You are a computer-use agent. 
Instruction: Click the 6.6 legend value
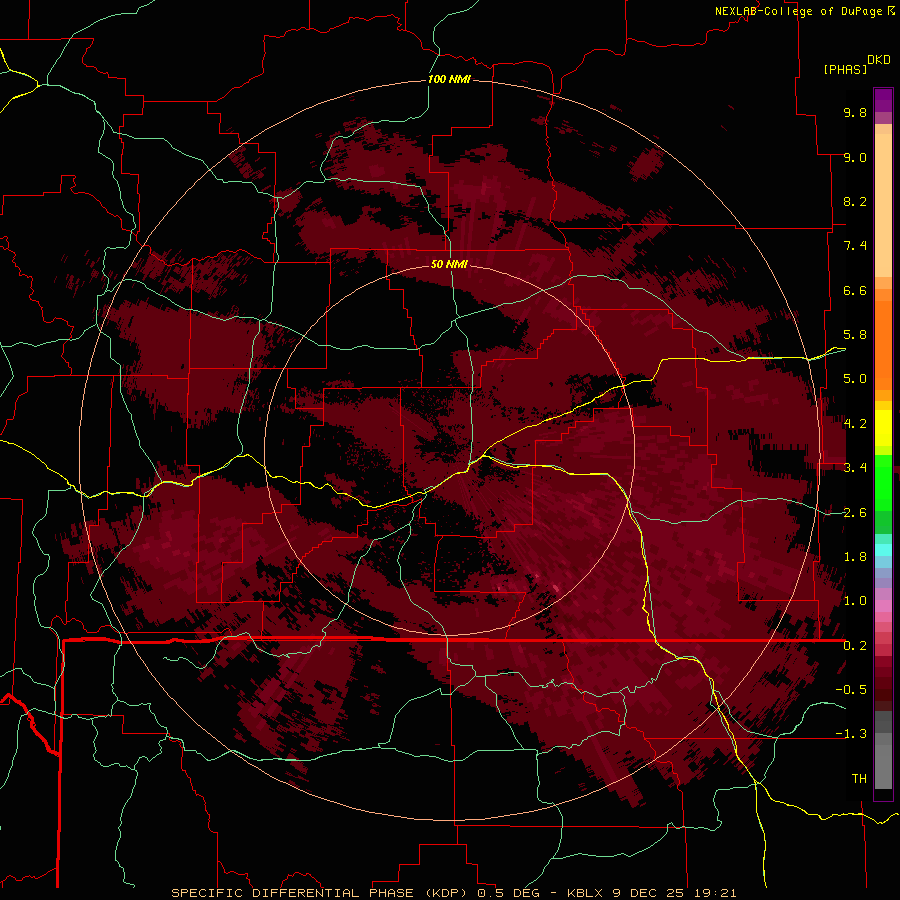[855, 290]
